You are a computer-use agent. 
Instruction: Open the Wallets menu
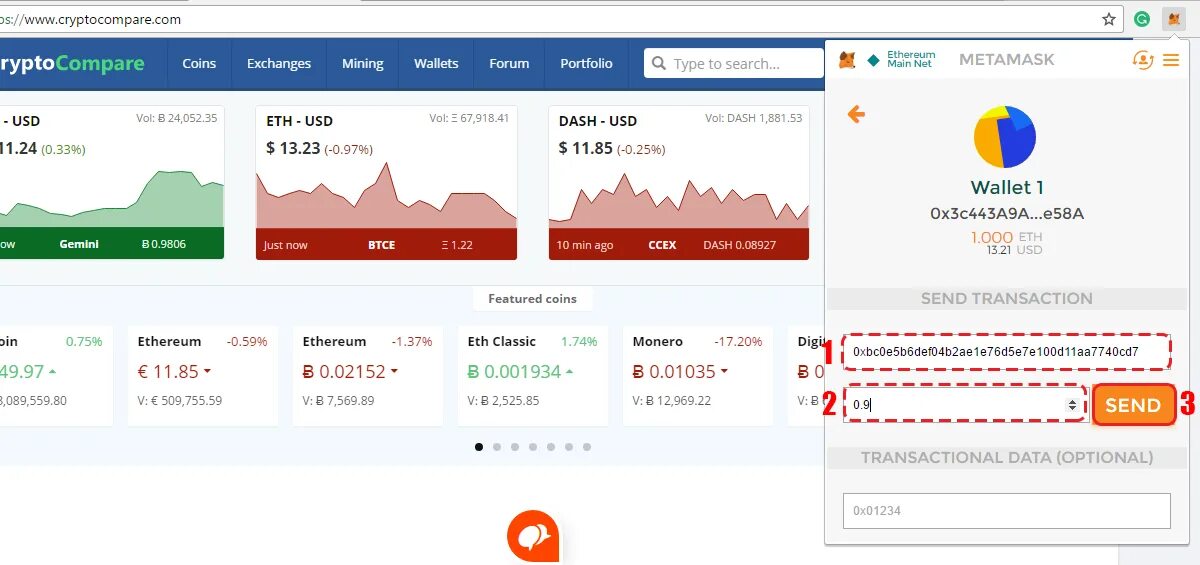click(x=436, y=64)
